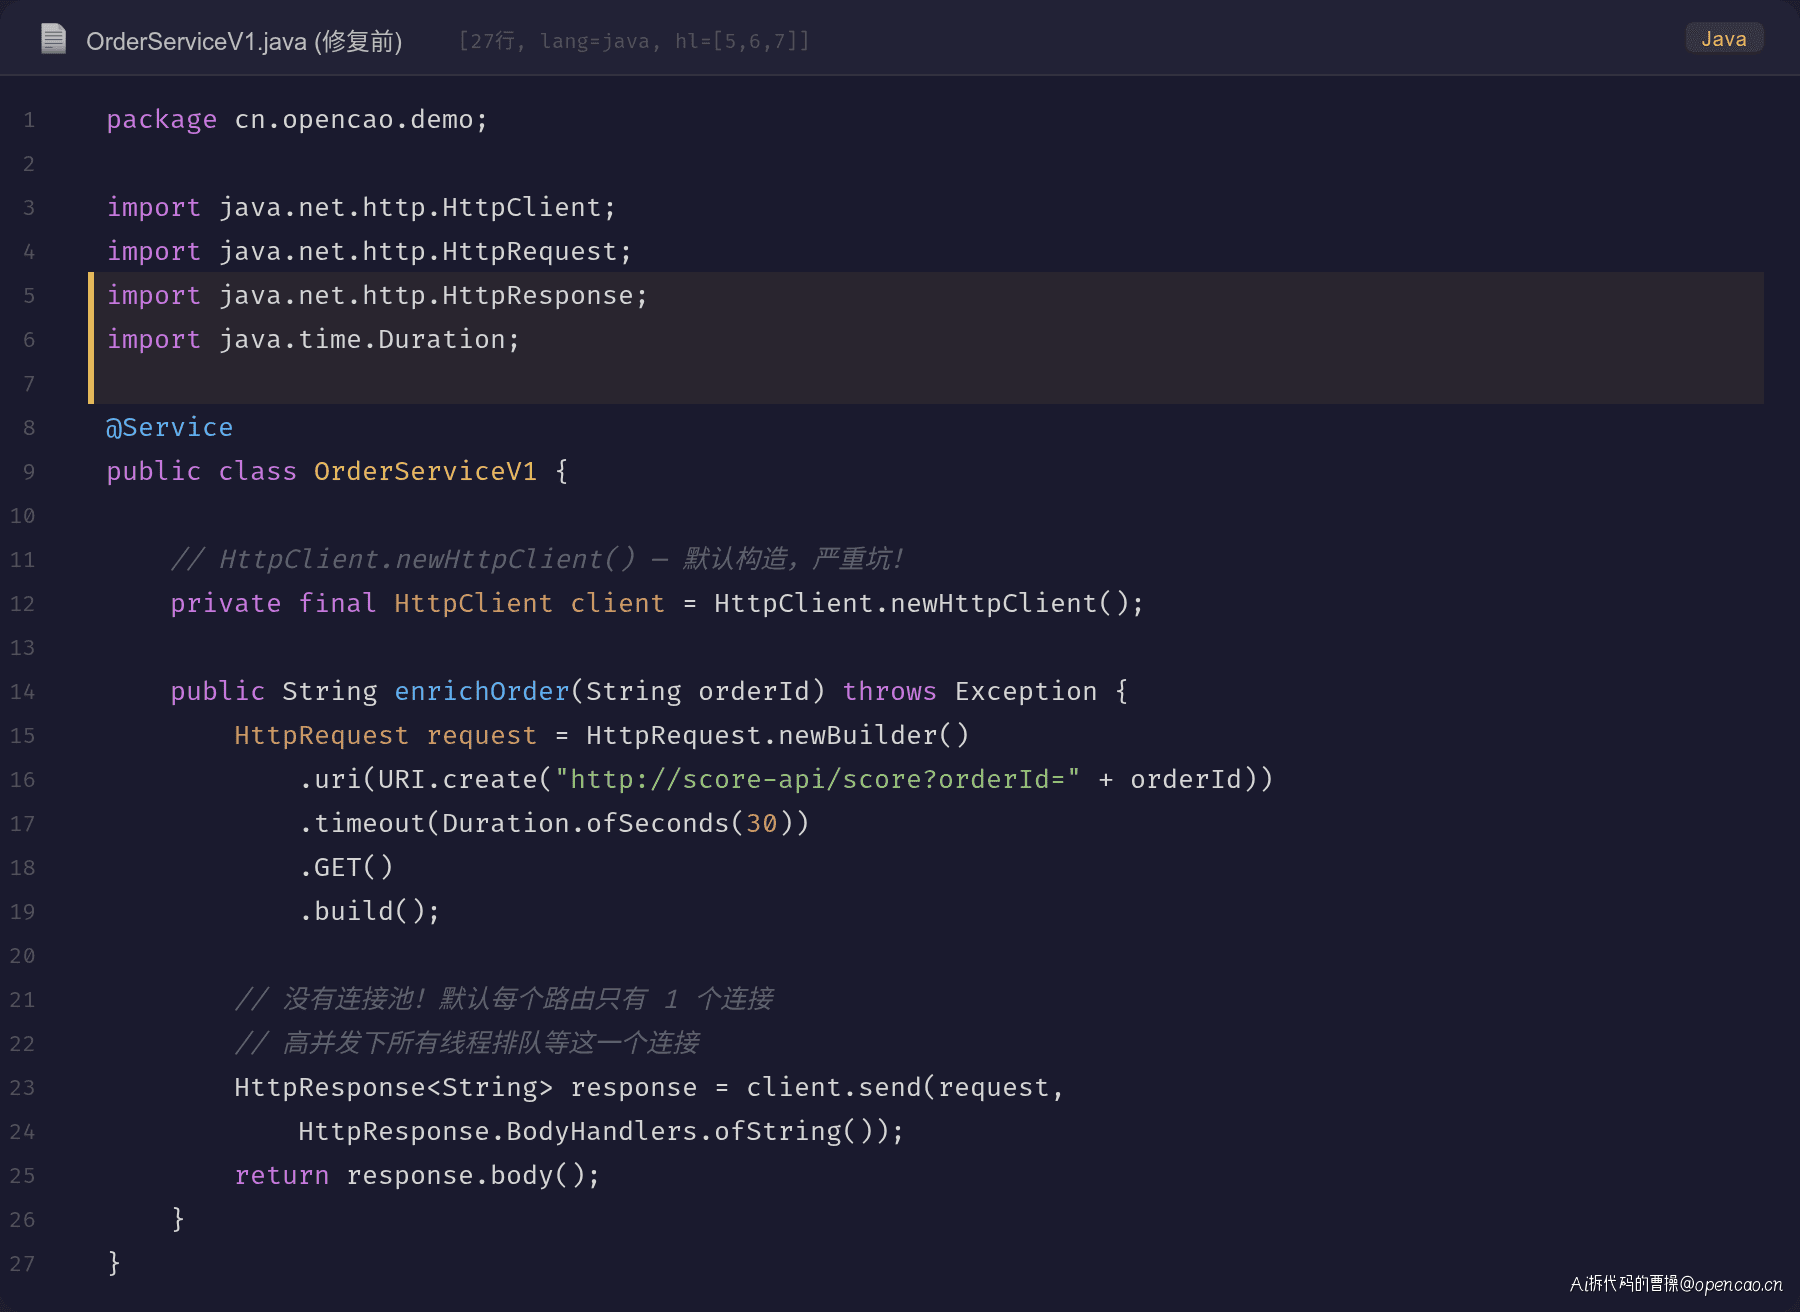Click 'HttpRequest request = HttpRequest.newBuilder()' line

click(602, 736)
